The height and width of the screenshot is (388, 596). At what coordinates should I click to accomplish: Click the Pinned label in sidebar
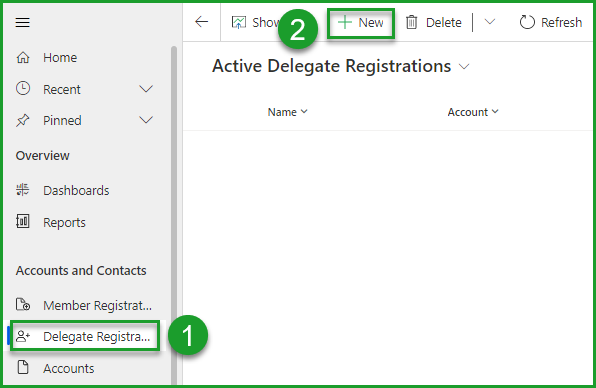point(62,121)
